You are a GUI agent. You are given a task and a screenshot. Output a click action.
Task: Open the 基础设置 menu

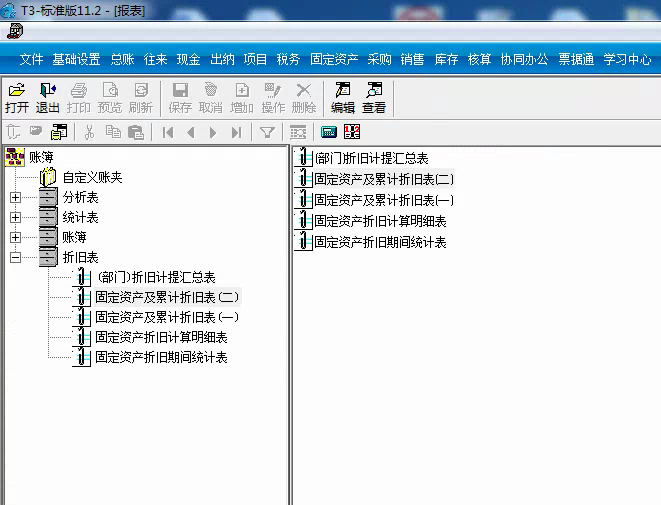pos(76,59)
